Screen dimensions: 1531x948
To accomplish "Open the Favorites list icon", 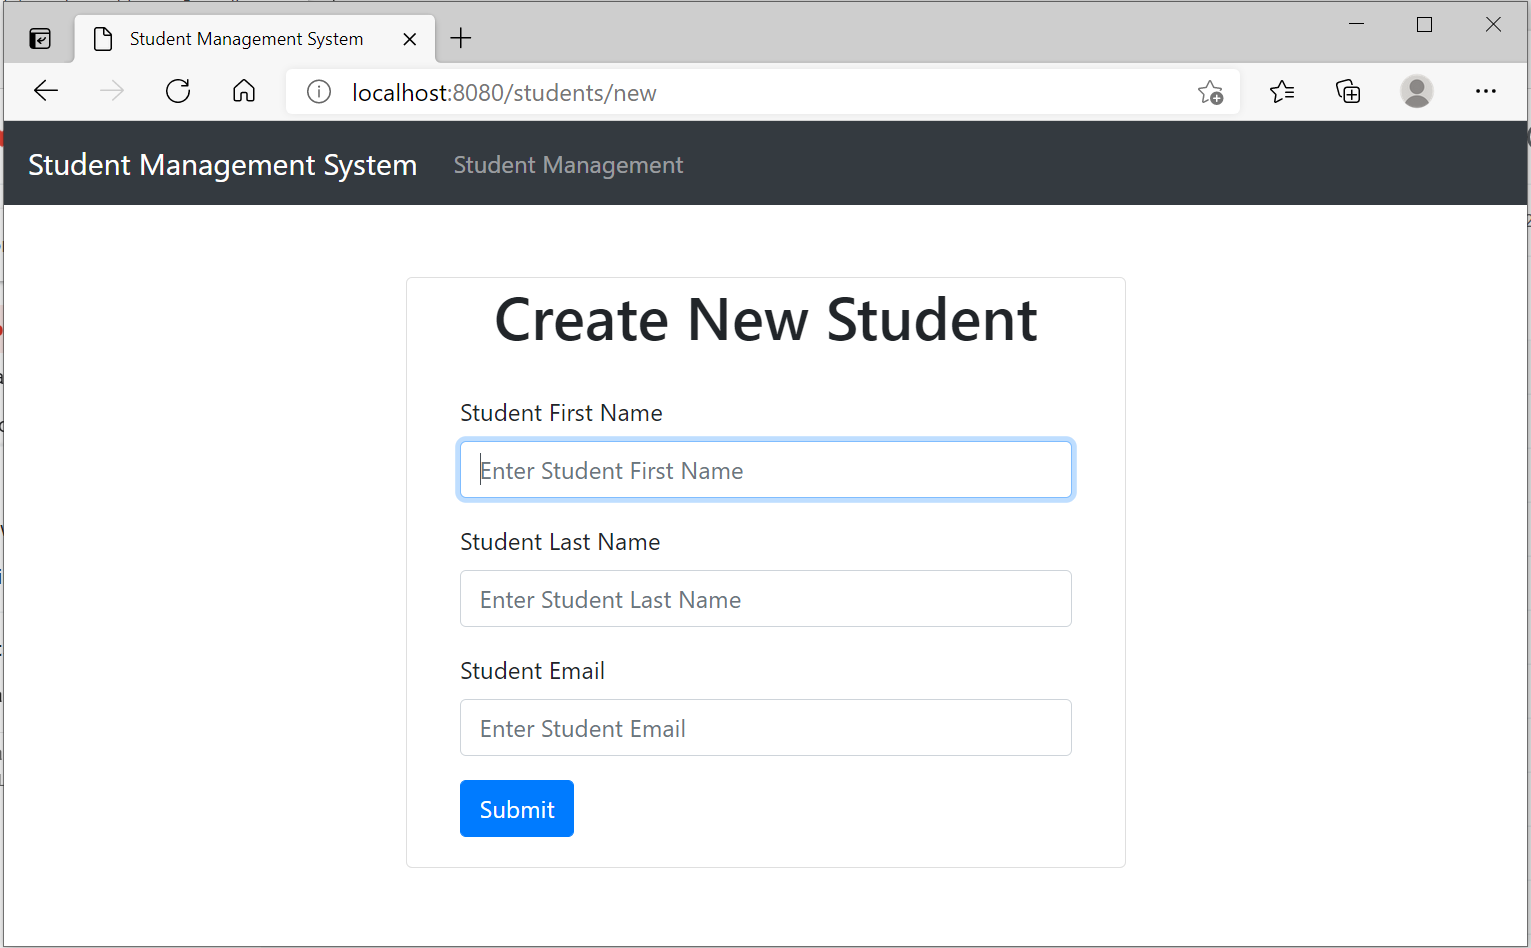I will (x=1282, y=92).
